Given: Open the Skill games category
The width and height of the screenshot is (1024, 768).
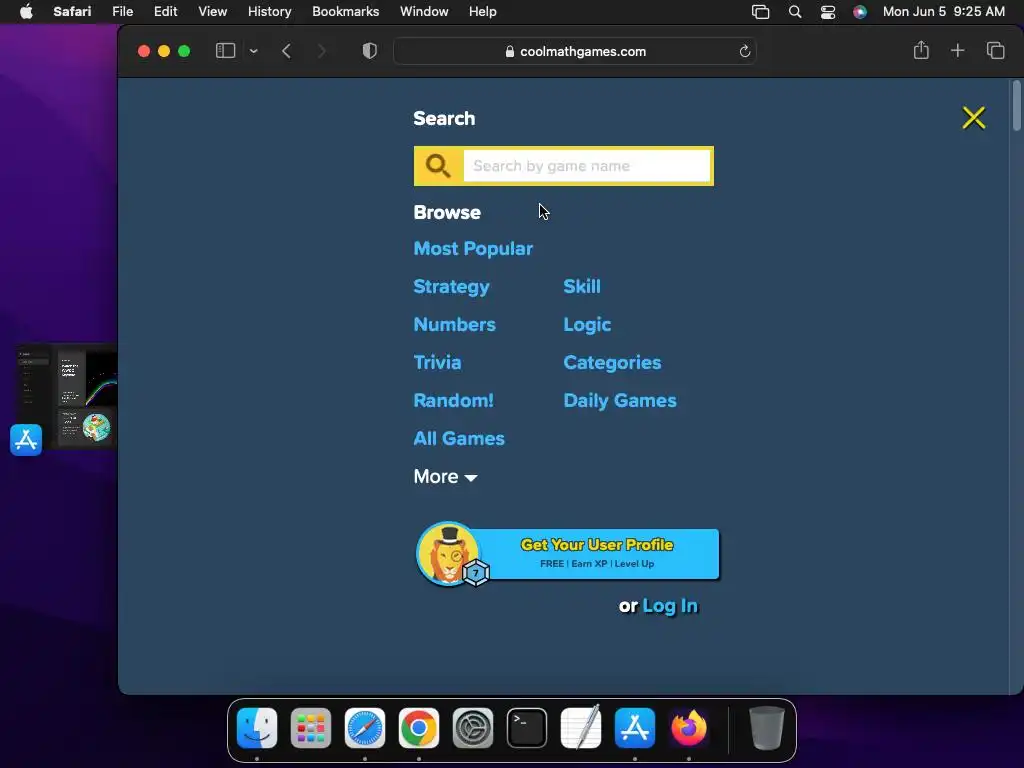Looking at the screenshot, I should [x=582, y=287].
